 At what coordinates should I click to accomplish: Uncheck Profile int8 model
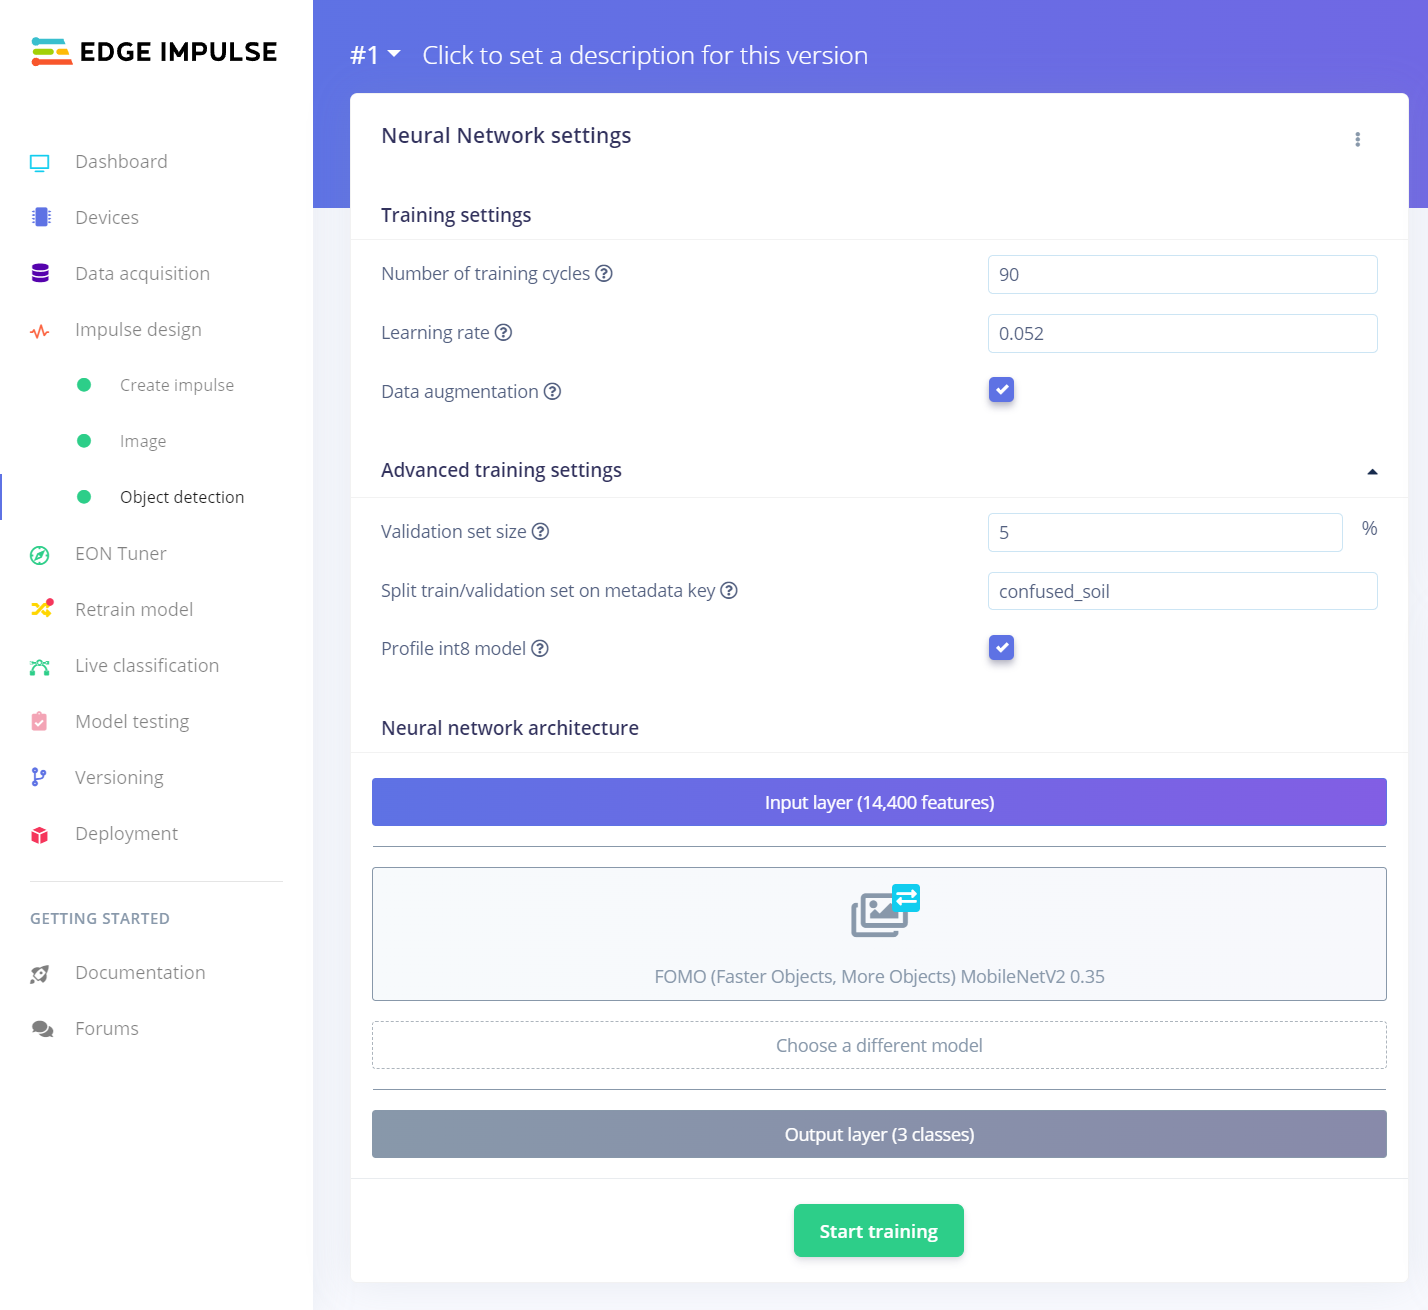(x=1001, y=648)
